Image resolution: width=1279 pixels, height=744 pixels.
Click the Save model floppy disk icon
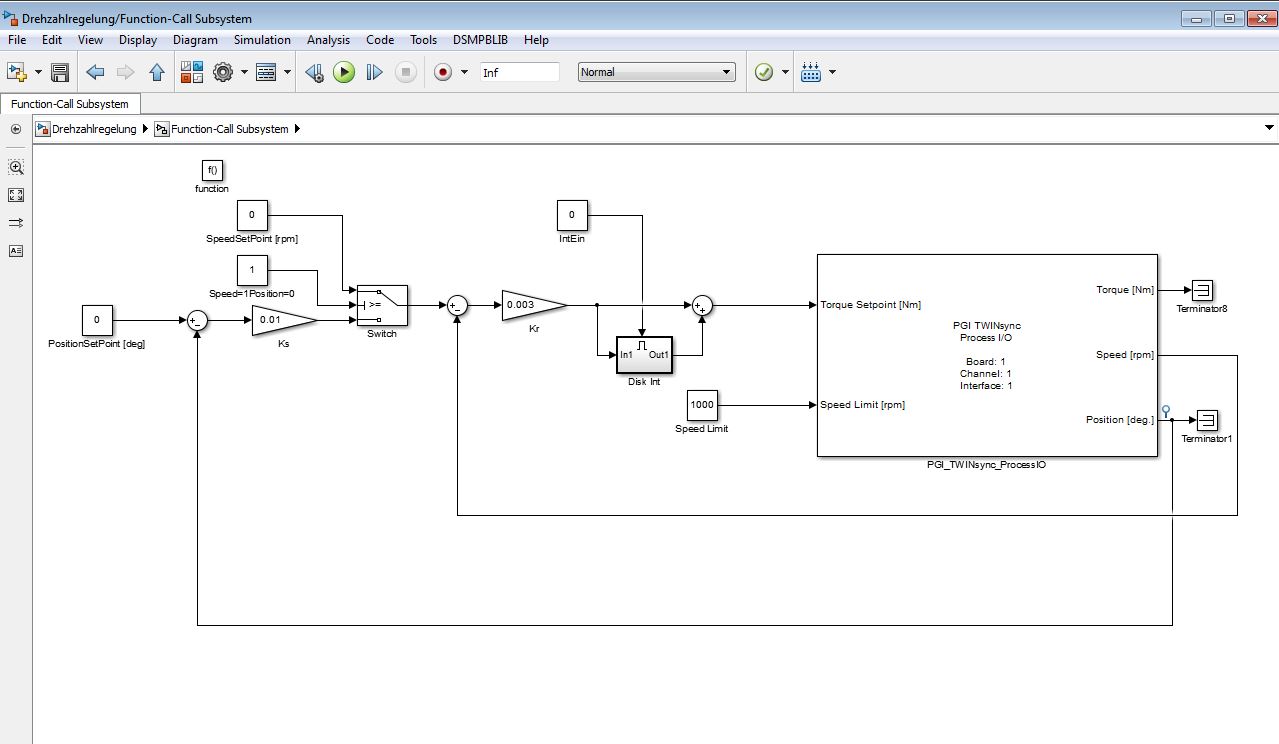[60, 72]
